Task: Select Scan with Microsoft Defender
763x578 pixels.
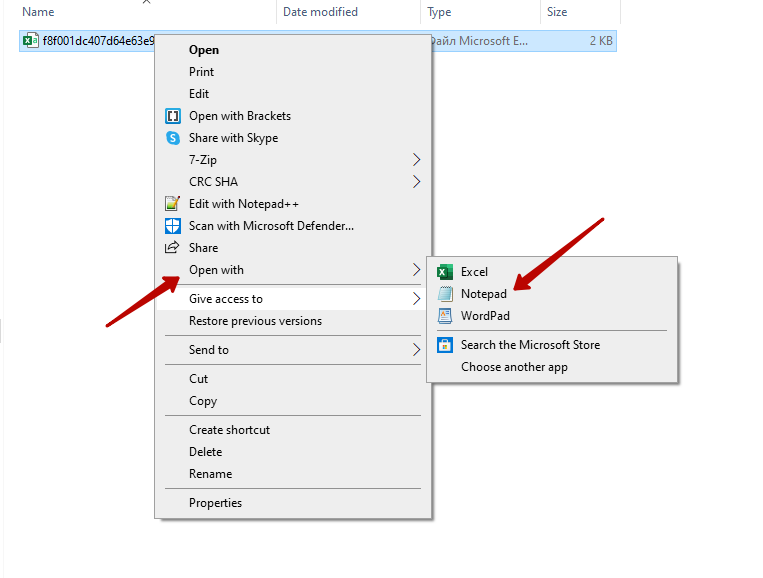Action: (293, 226)
